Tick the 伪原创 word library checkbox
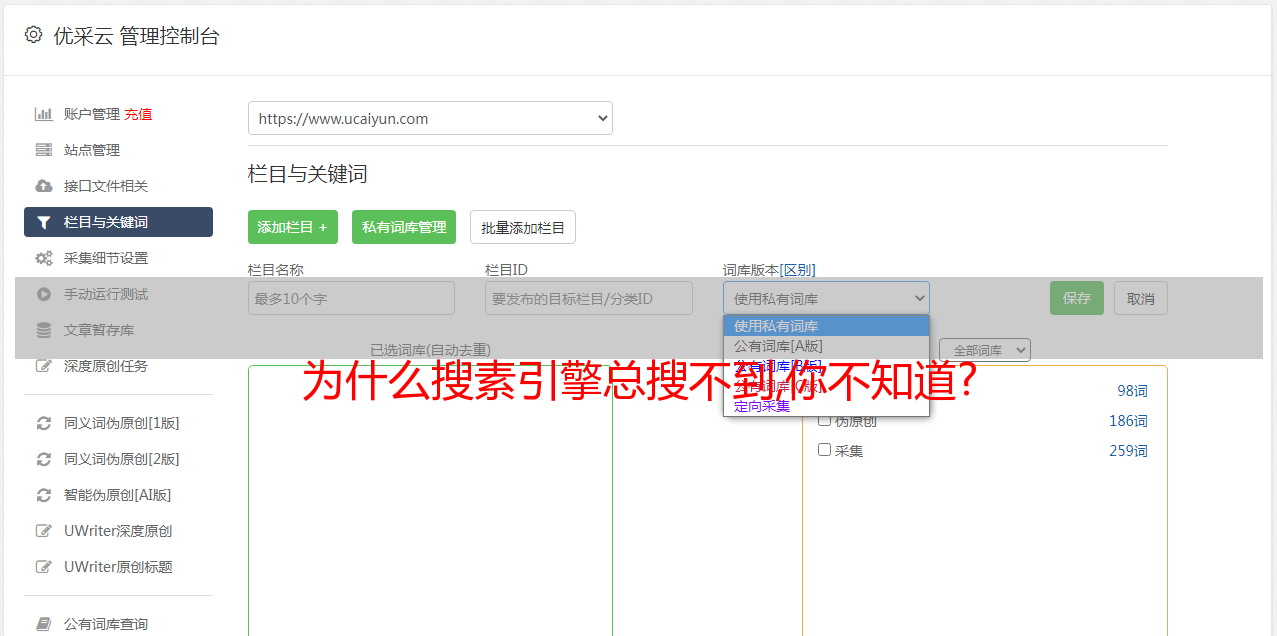Viewport: 1277px width, 636px height. coord(825,420)
